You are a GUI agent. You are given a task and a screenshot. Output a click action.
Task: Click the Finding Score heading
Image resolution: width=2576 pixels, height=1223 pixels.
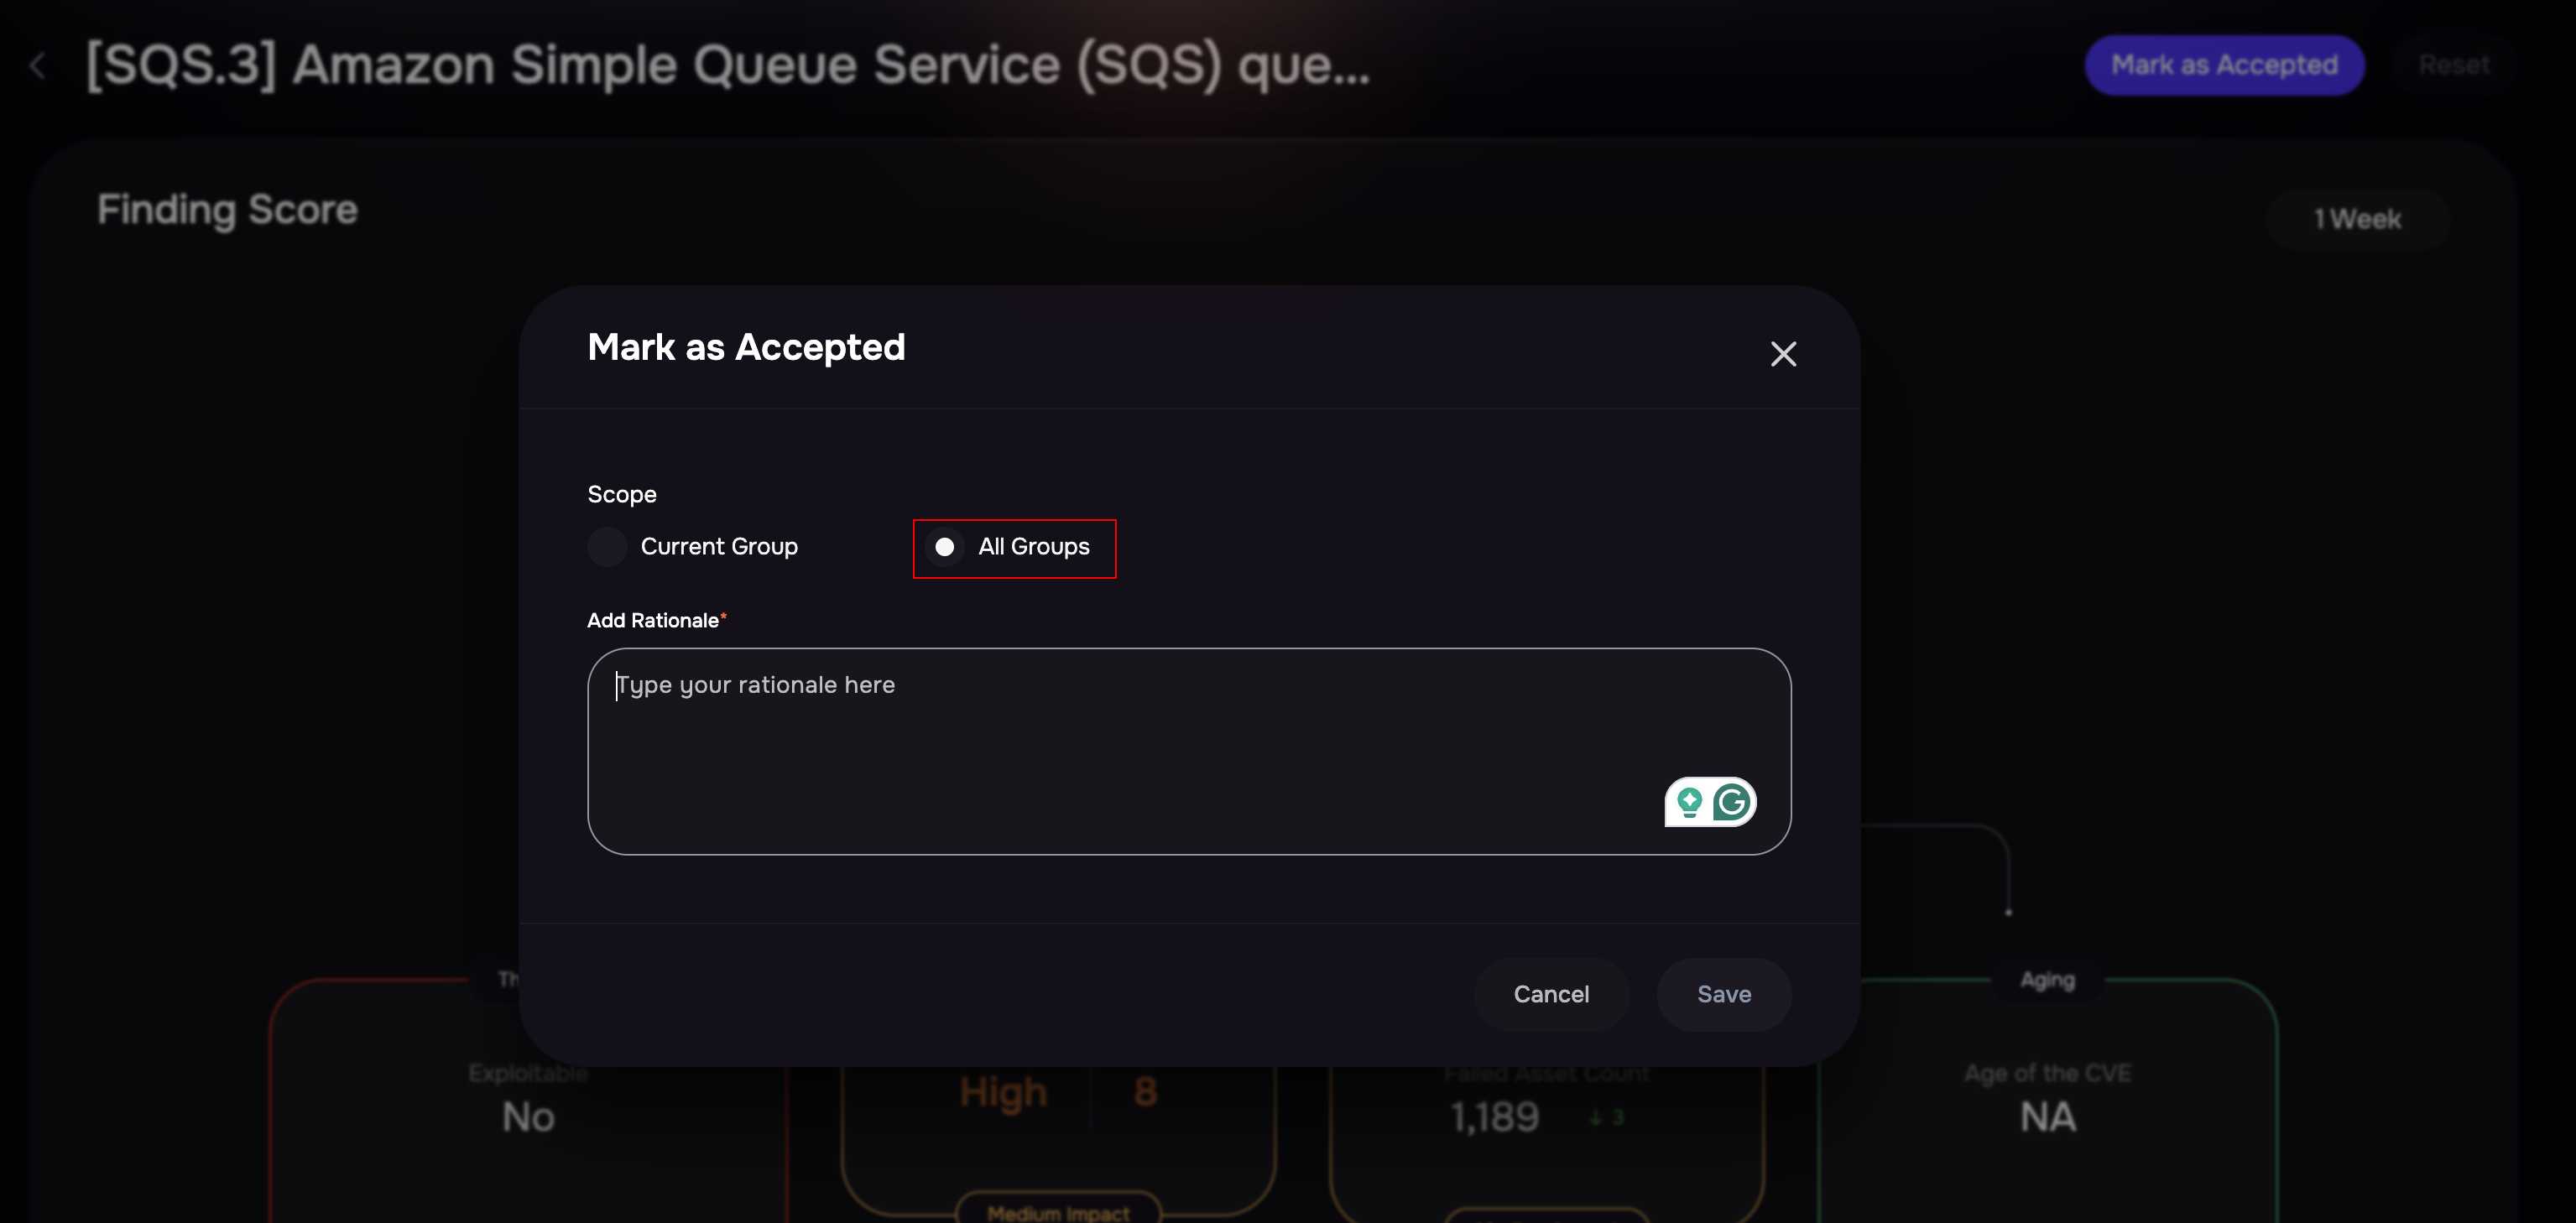(x=227, y=211)
